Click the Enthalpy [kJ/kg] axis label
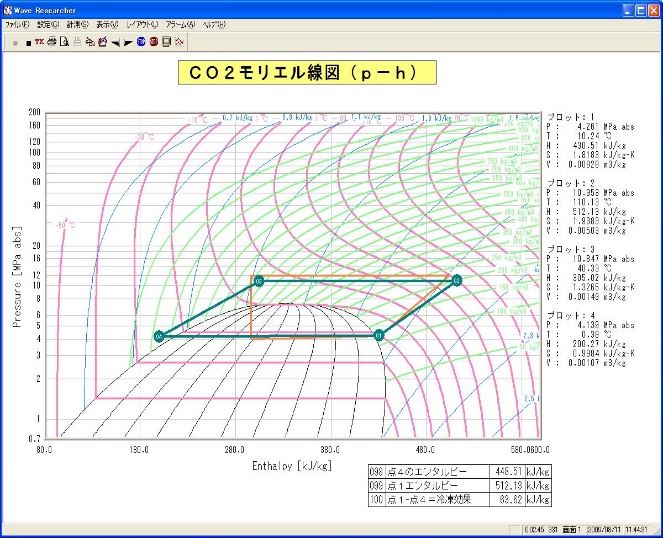Image resolution: width=663 pixels, height=538 pixels. (292, 466)
